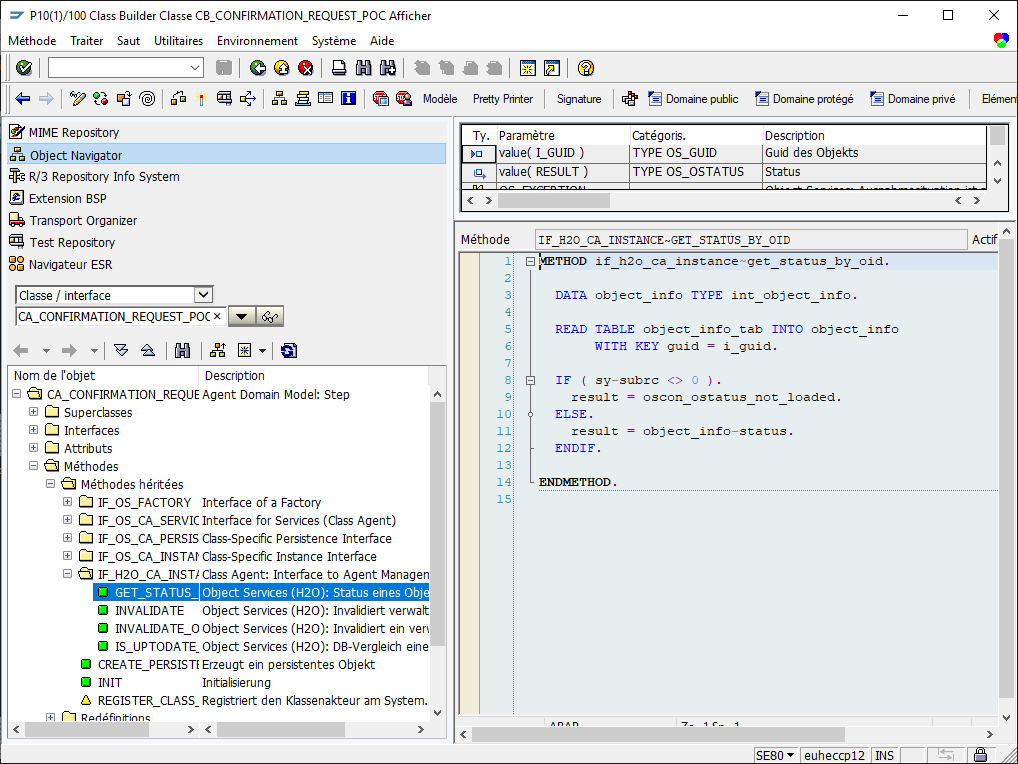Expand the Interfaces folder
The image size is (1018, 764).
34,430
